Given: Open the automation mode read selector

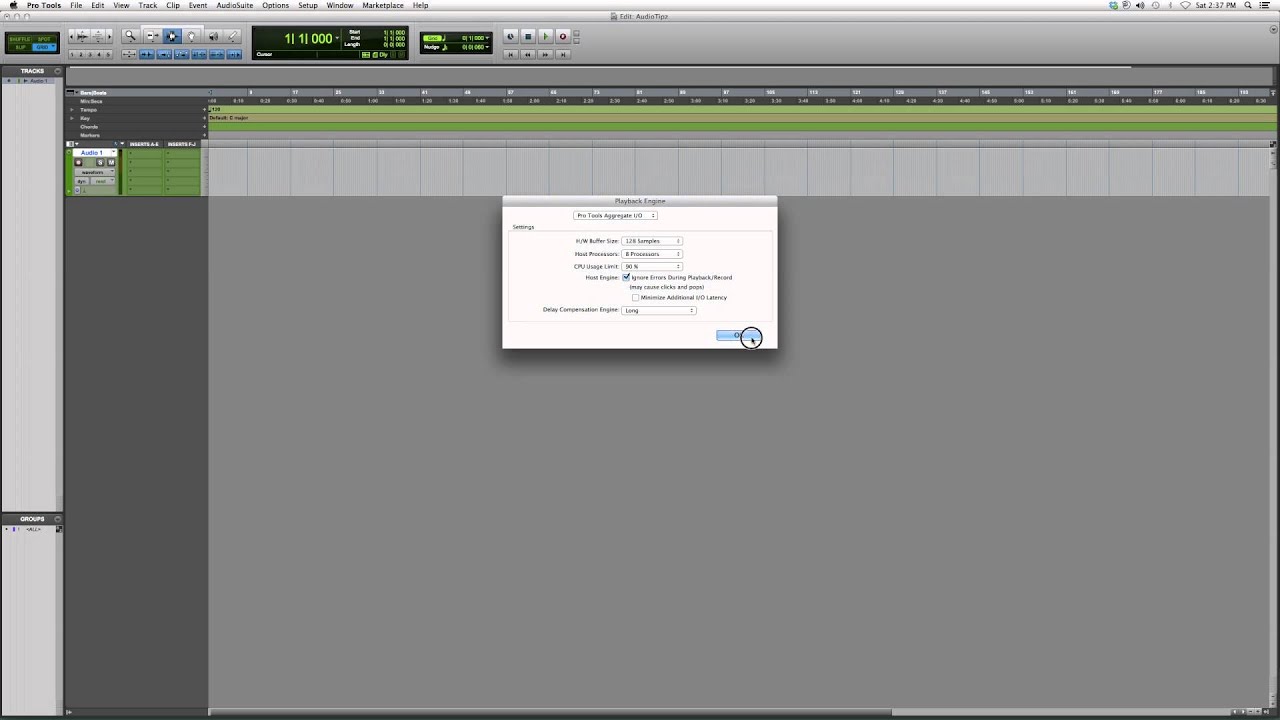Looking at the screenshot, I should [x=101, y=181].
